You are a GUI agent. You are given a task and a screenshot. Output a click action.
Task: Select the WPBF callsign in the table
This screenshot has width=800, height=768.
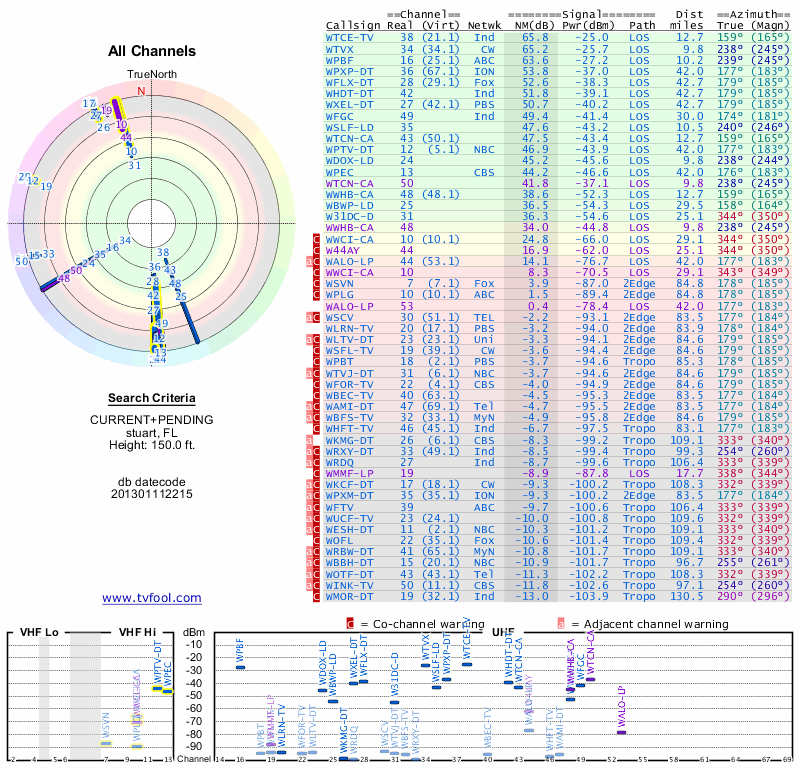click(339, 60)
